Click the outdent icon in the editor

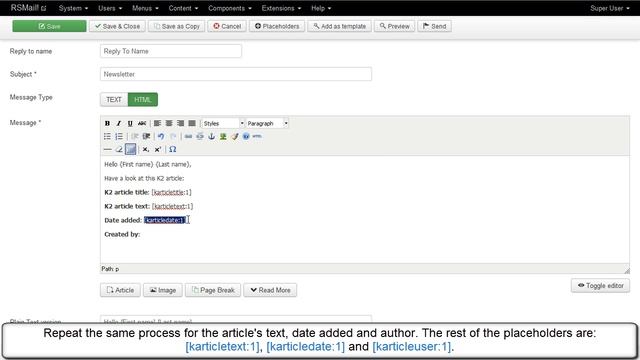135,136
